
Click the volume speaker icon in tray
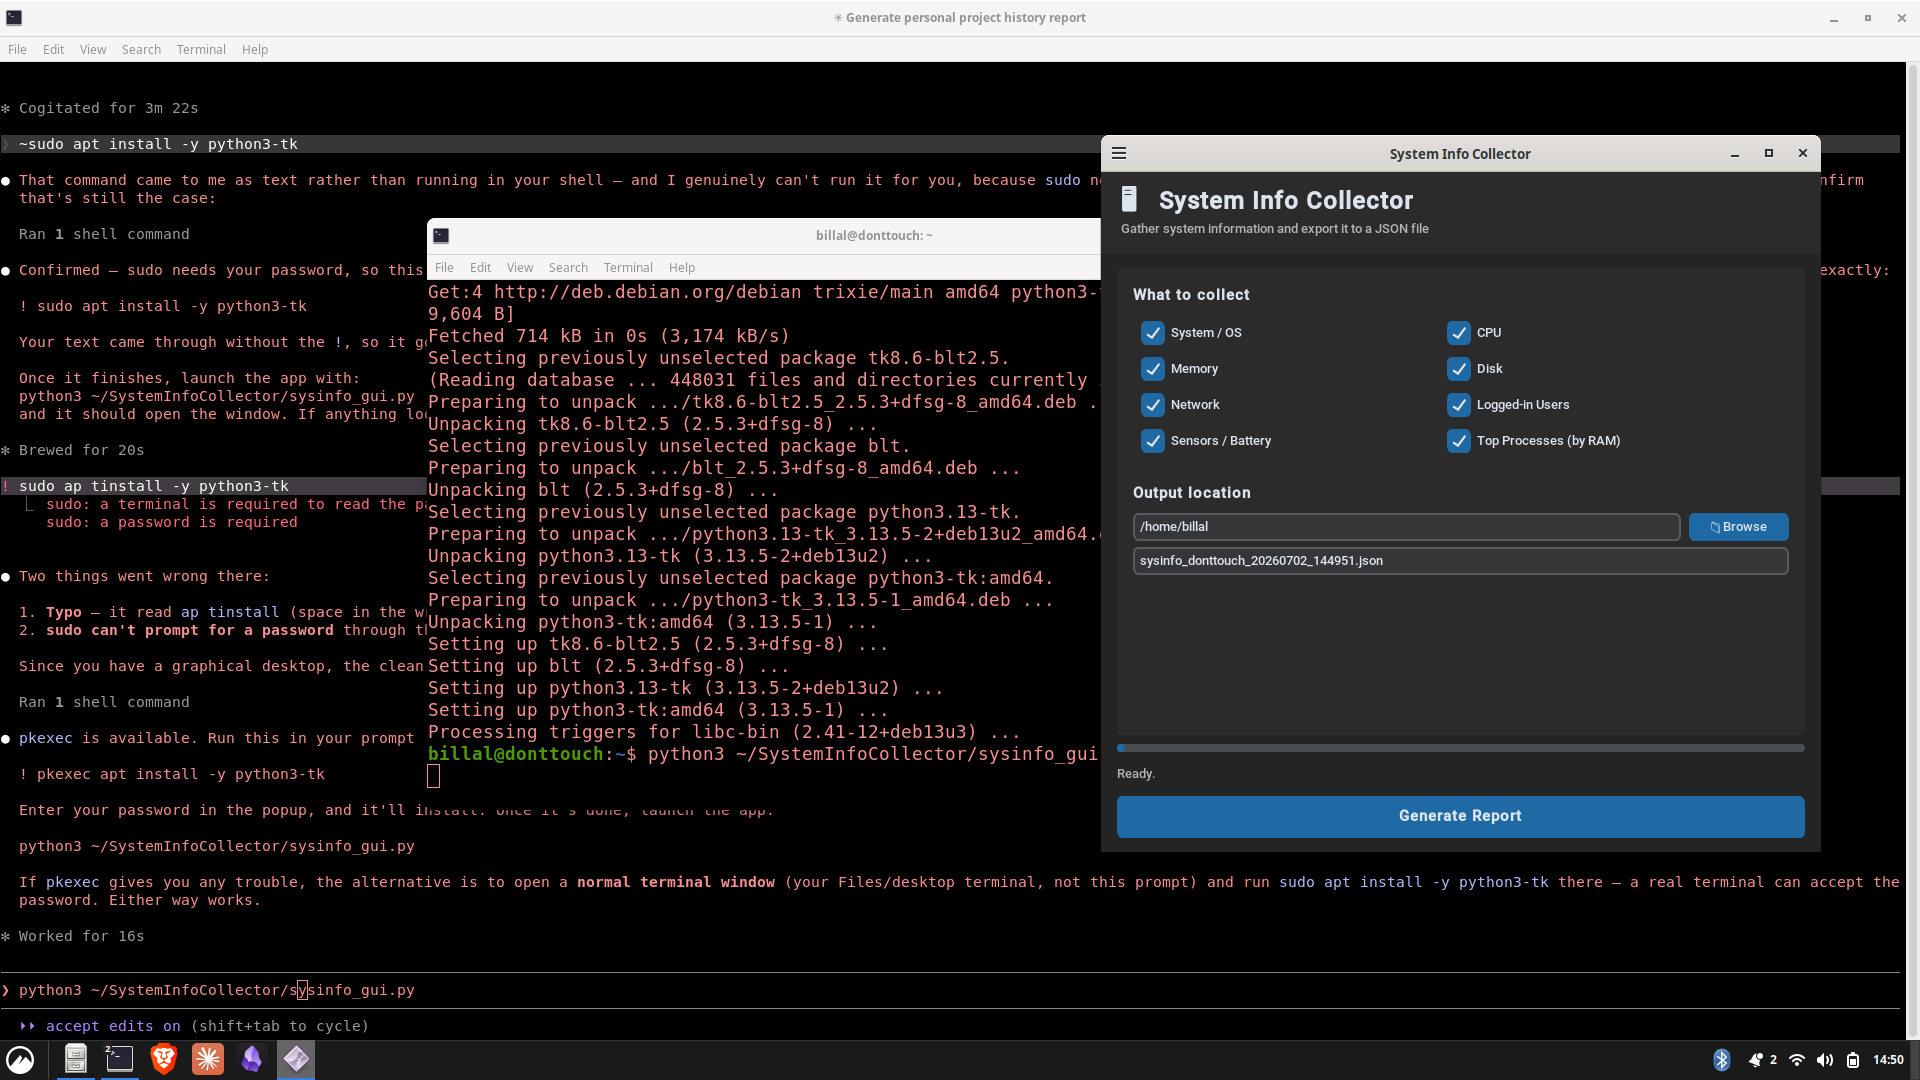tap(1825, 1060)
